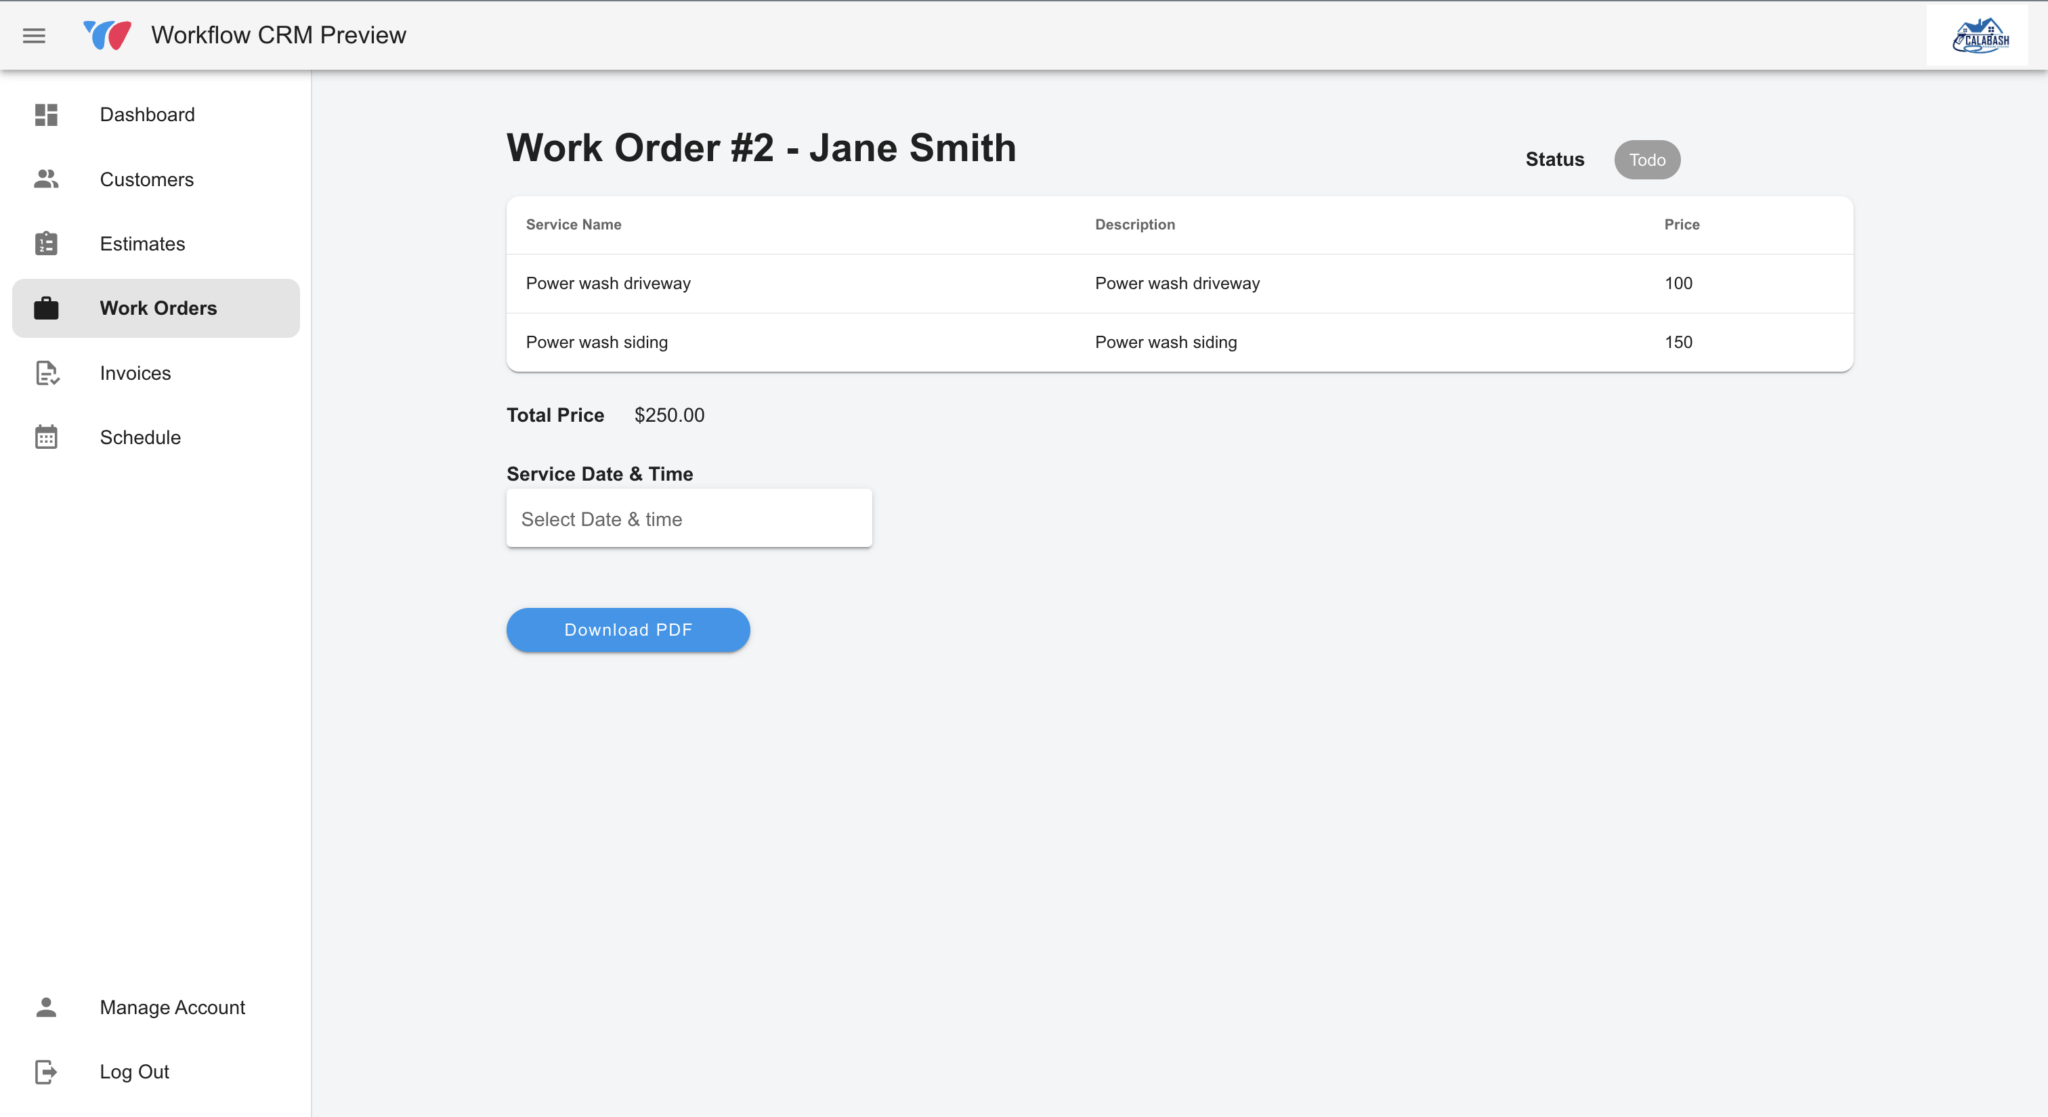The width and height of the screenshot is (2048, 1117).
Task: Select the Dashboard grid icon
Action: click(x=45, y=114)
